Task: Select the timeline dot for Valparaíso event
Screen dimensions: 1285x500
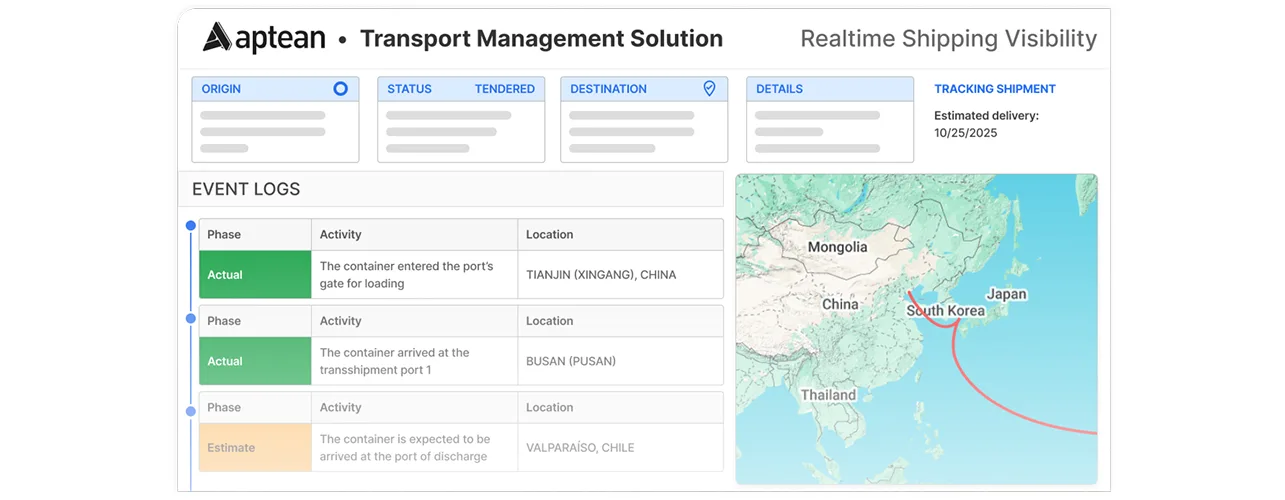Action: point(191,411)
